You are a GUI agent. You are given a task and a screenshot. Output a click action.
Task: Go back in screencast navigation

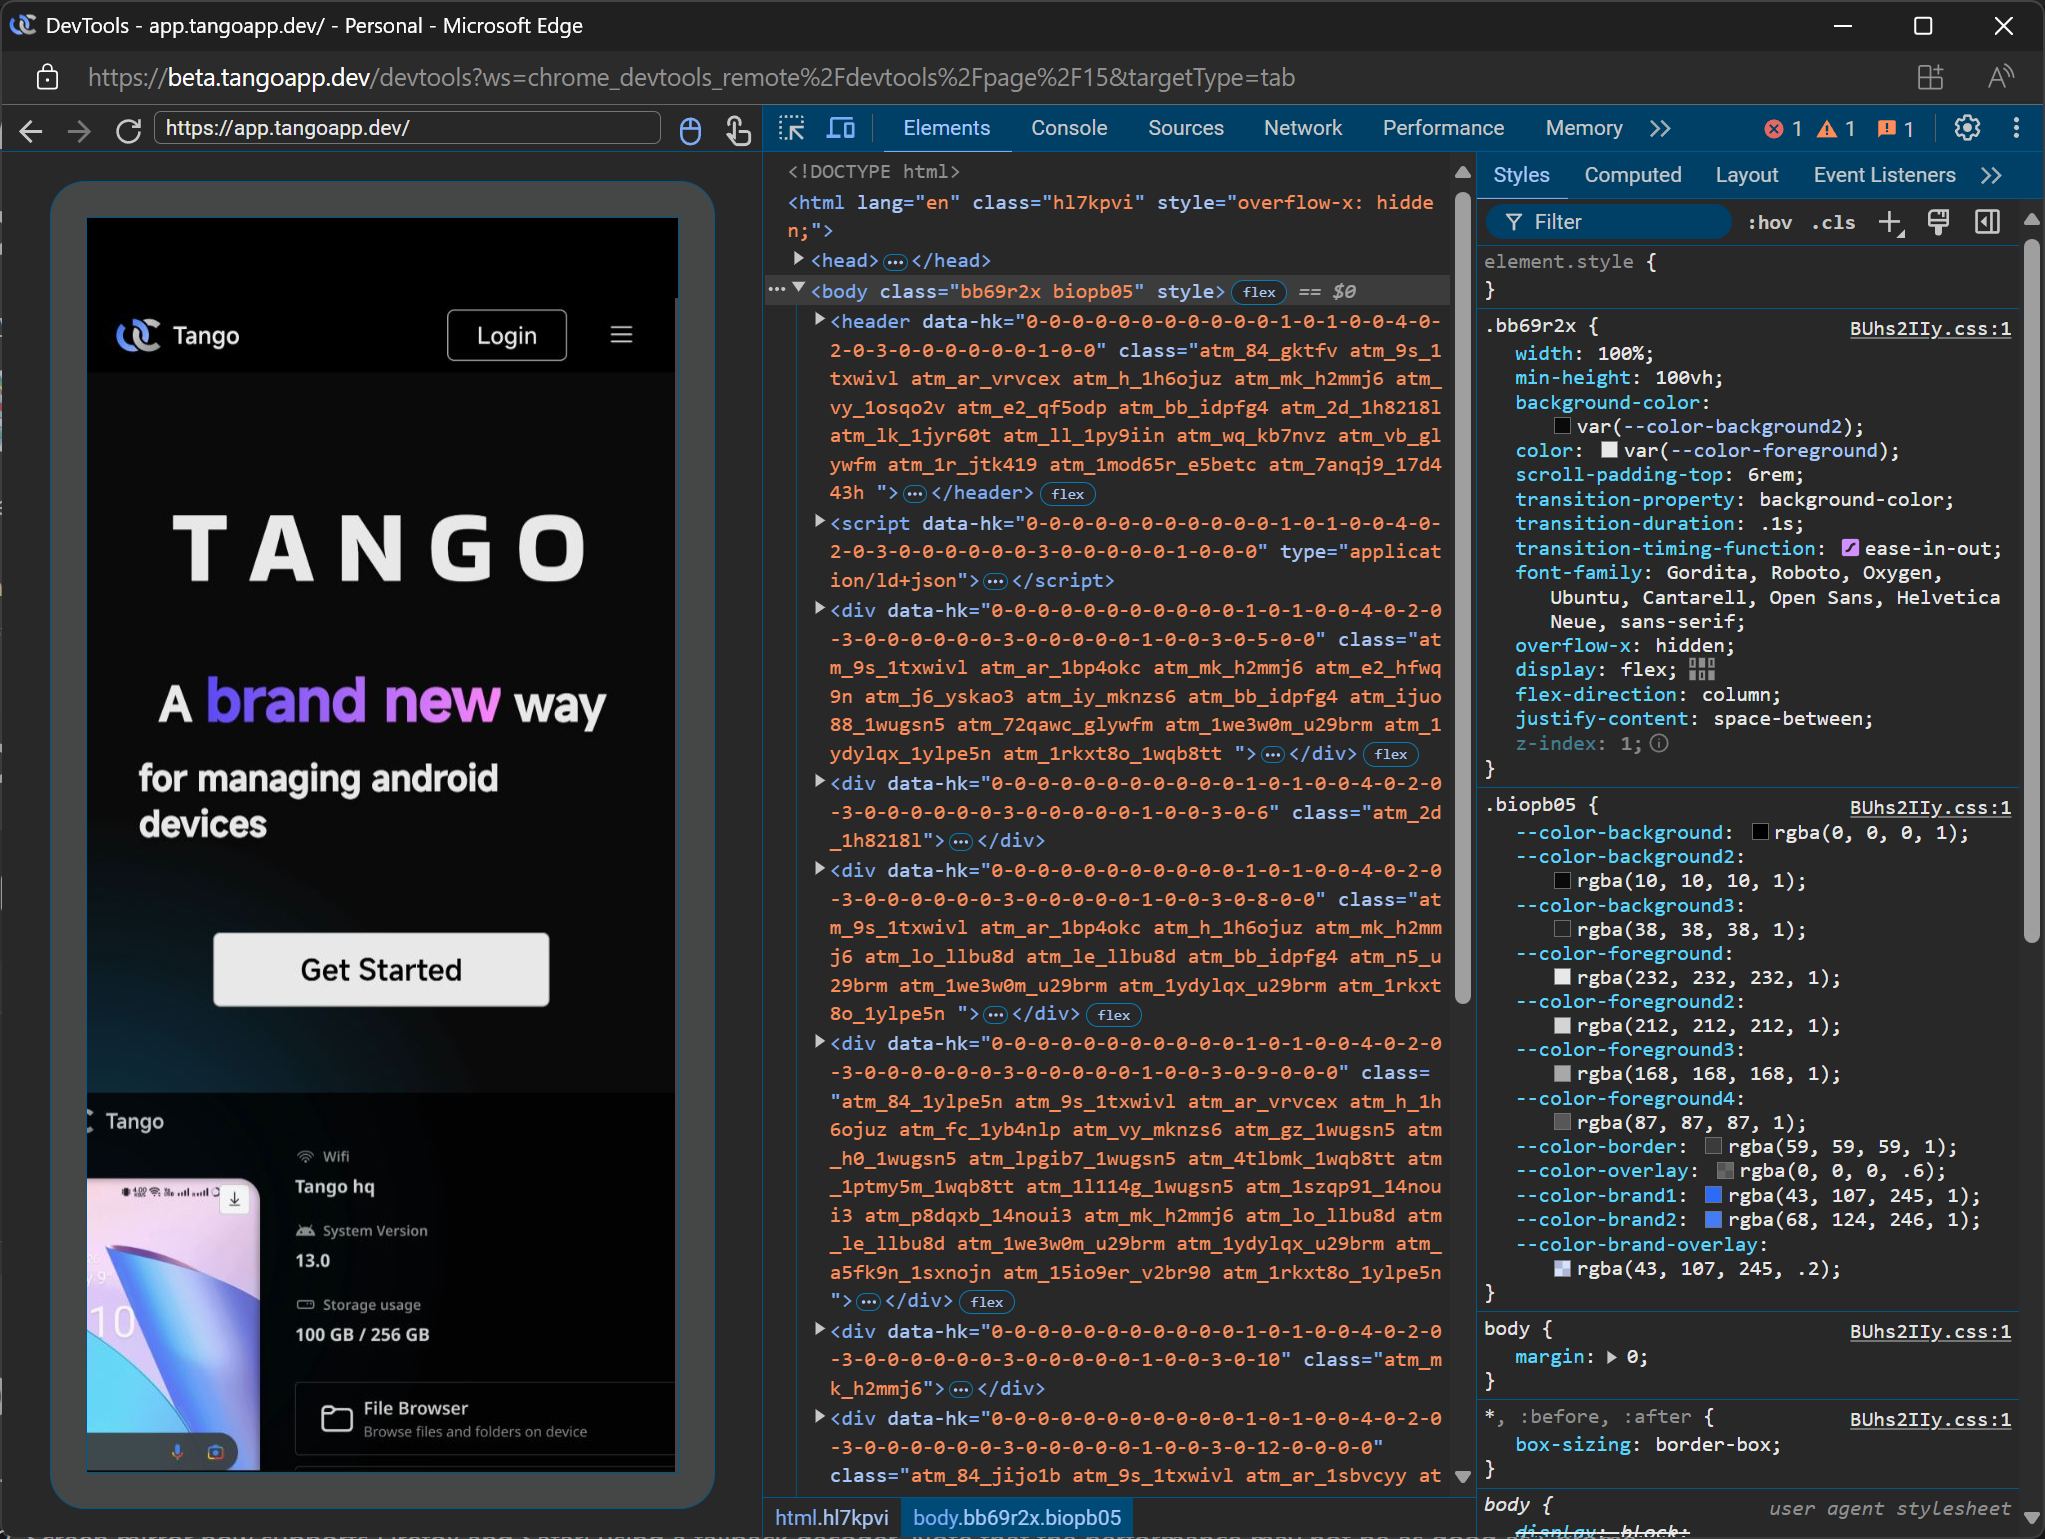click(x=31, y=131)
